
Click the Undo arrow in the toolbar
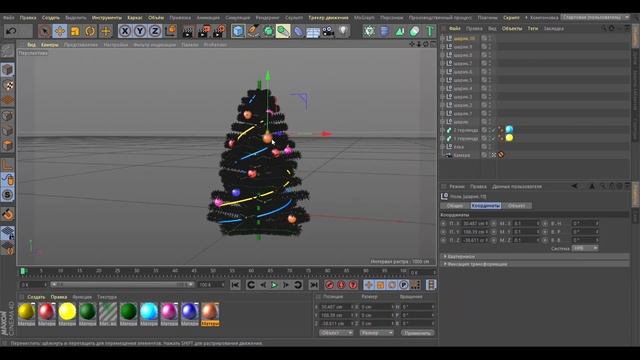coord(11,31)
